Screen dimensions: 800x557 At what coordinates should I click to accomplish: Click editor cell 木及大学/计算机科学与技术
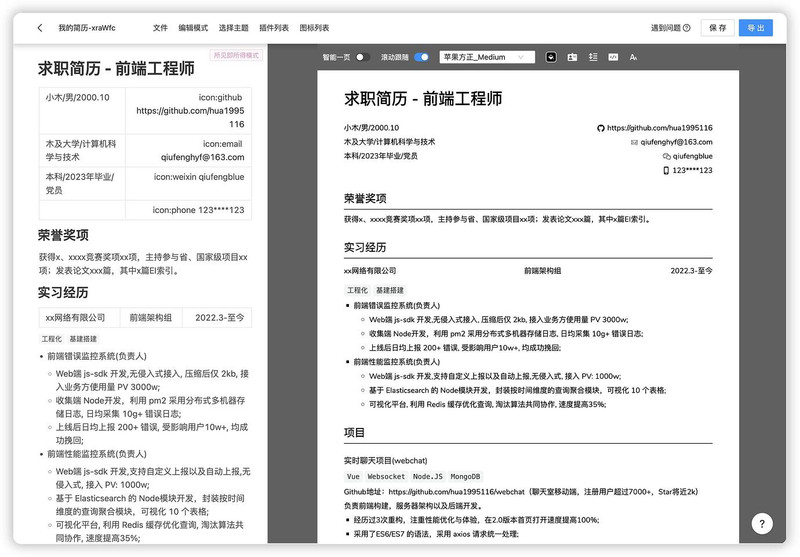[x=82, y=150]
